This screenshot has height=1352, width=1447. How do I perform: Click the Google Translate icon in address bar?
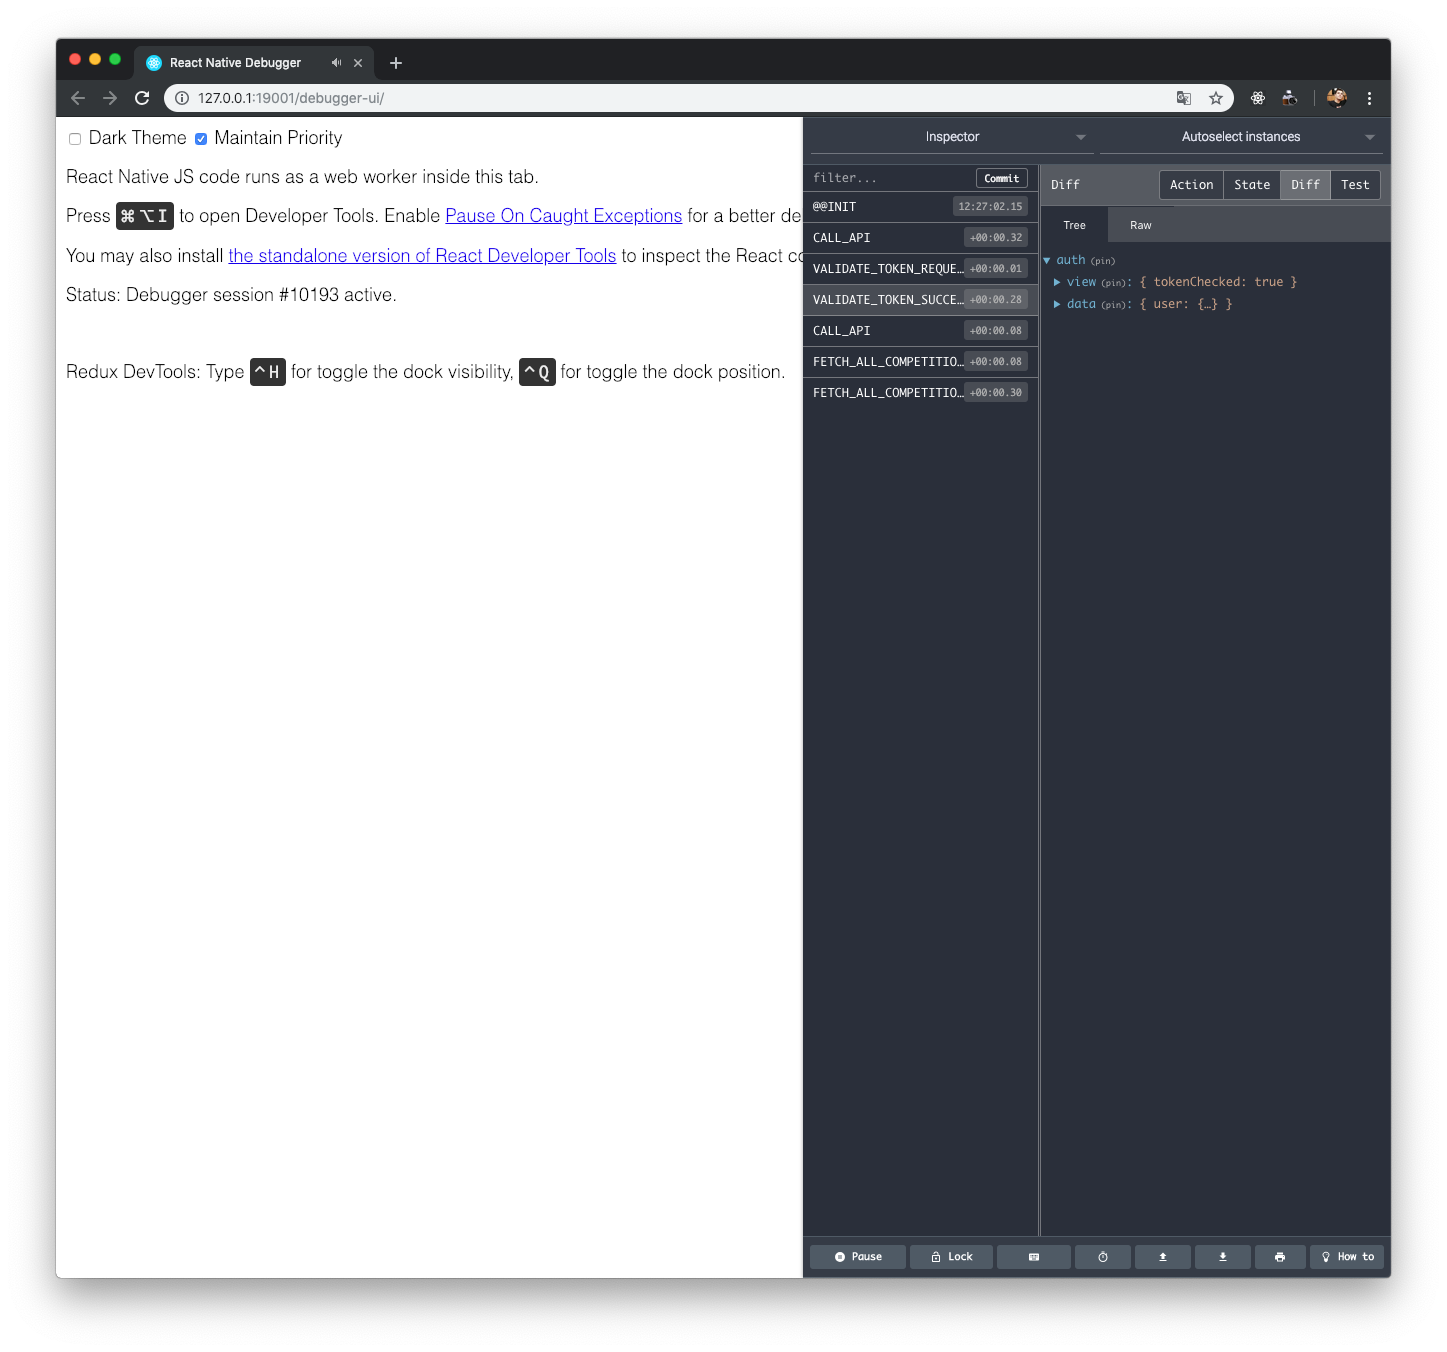click(1184, 98)
